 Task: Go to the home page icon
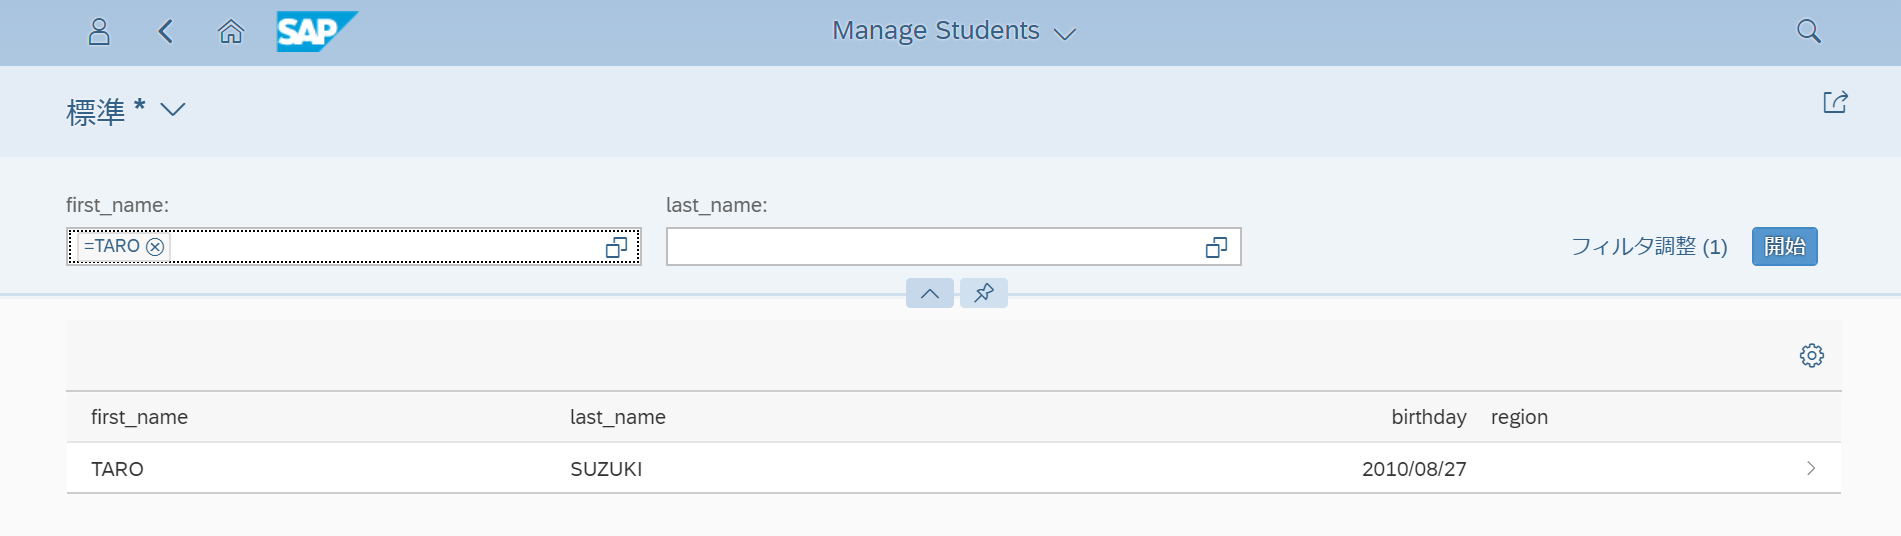pos(231,32)
